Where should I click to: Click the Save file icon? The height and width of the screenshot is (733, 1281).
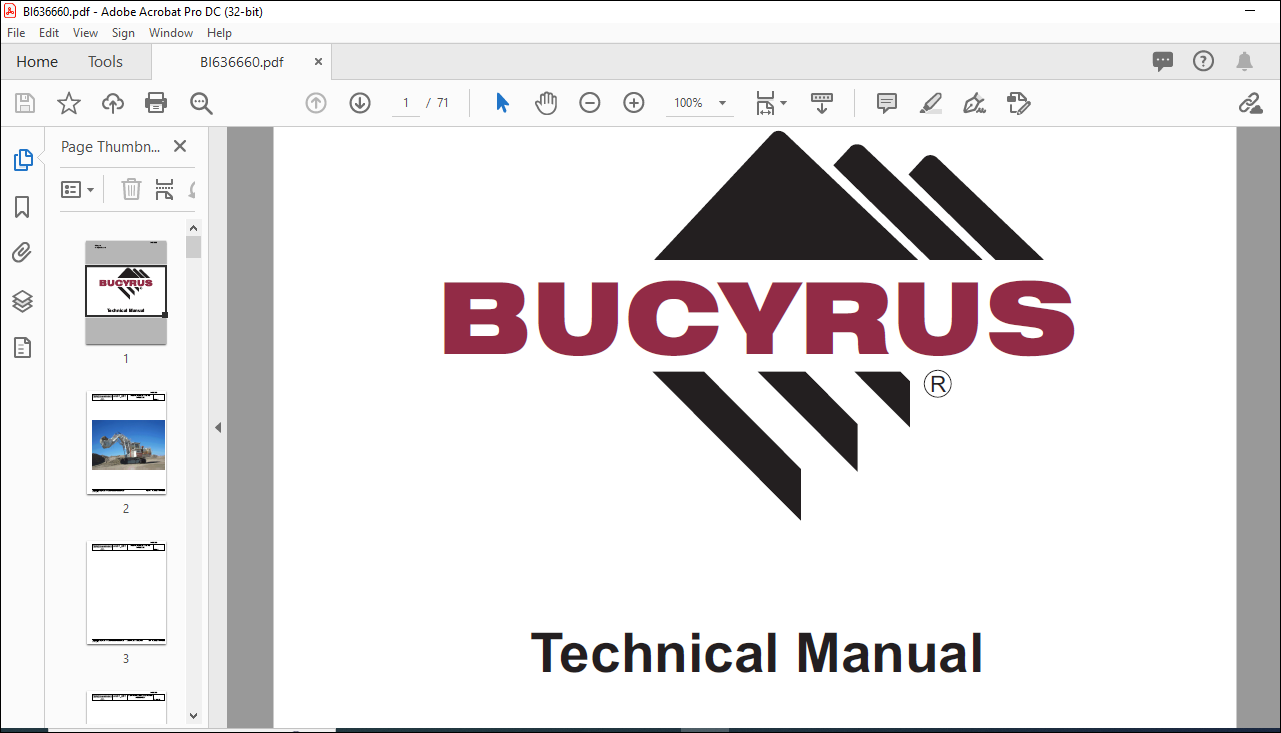(25, 103)
